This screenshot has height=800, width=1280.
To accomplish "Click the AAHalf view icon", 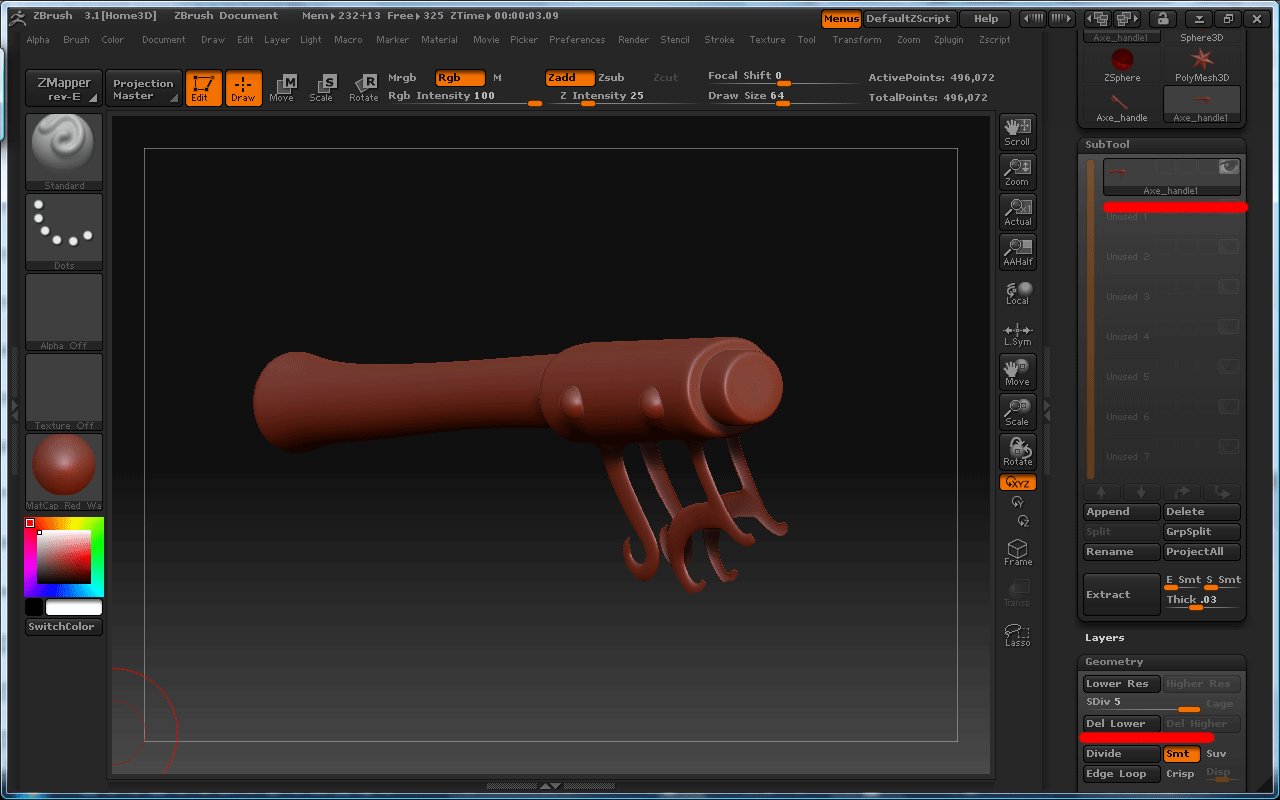I will [1017, 251].
